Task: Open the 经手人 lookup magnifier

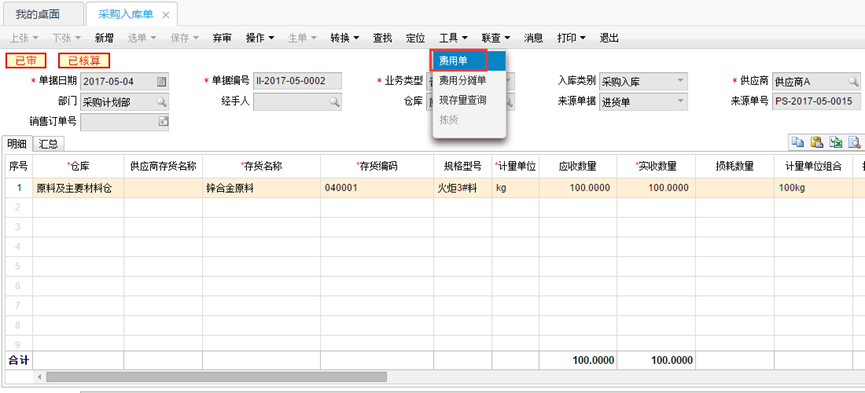Action: tap(334, 102)
